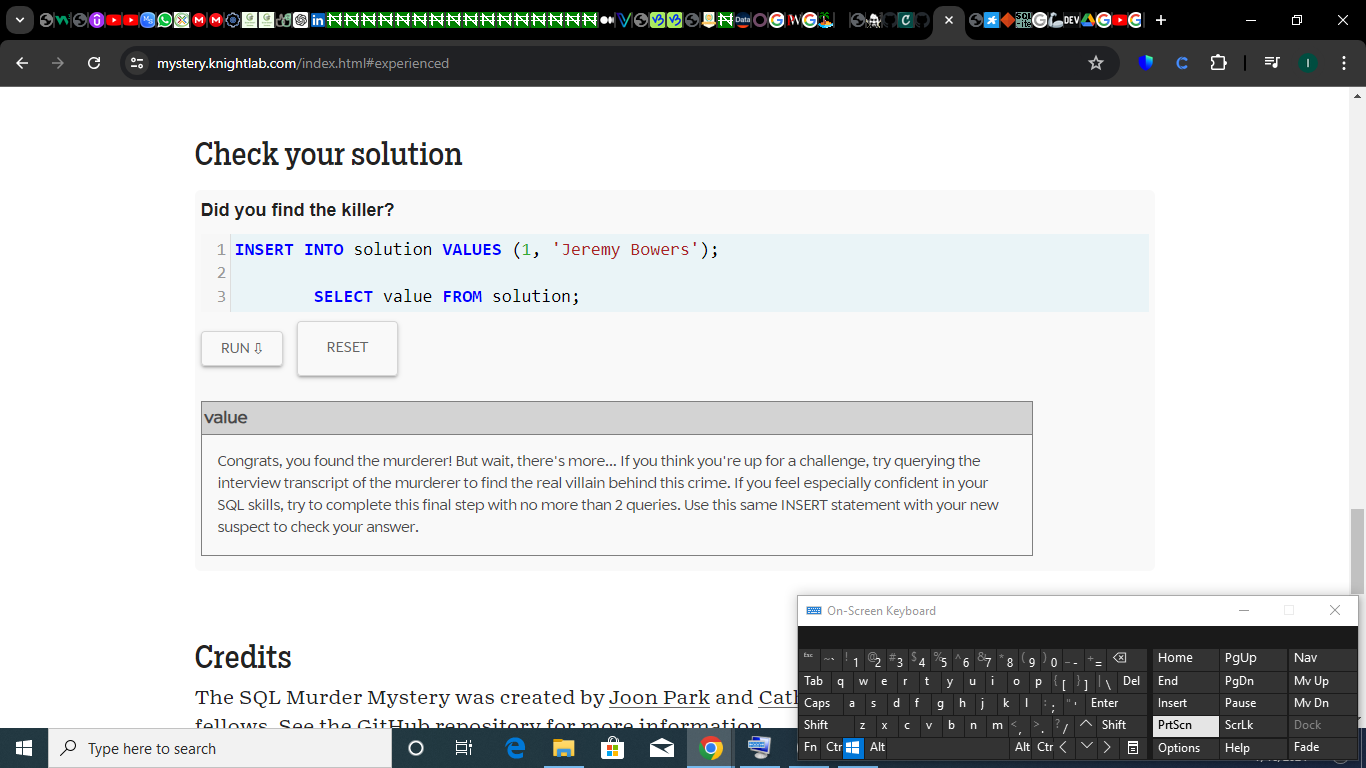Screen dimensions: 1366x768
Task: Open site information icon in address bar
Action: click(x=138, y=63)
